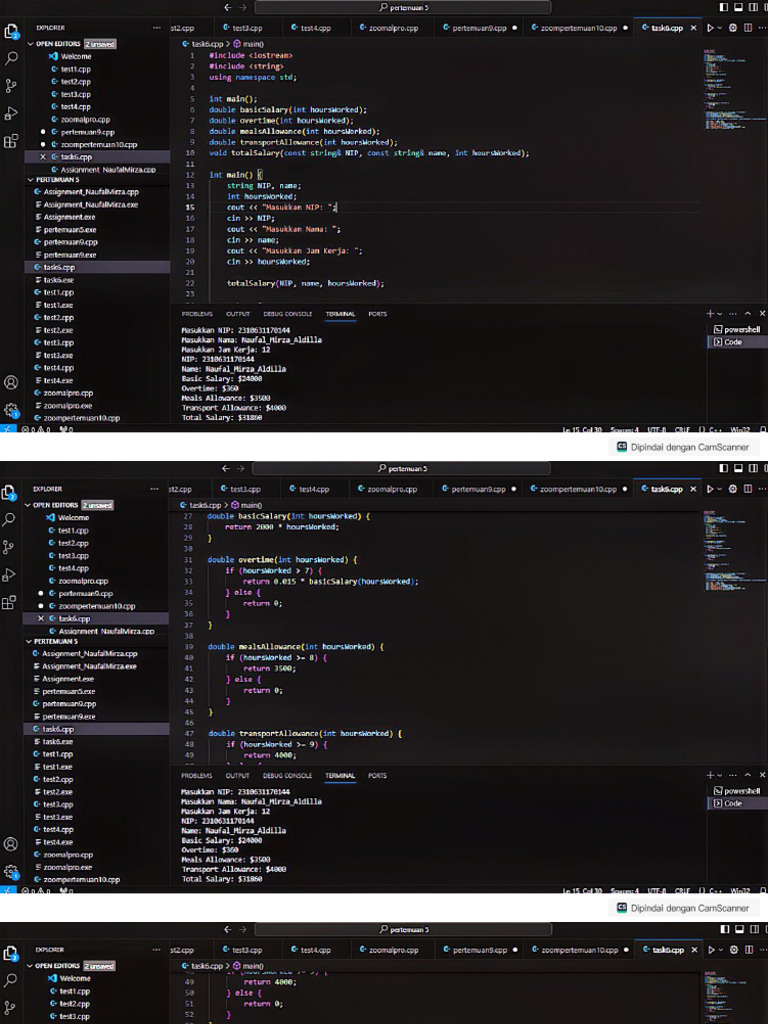Toggle the Secondary Side Bar layout icon in the first window
Viewport: 768px width, 1024px height.
pos(753,7)
